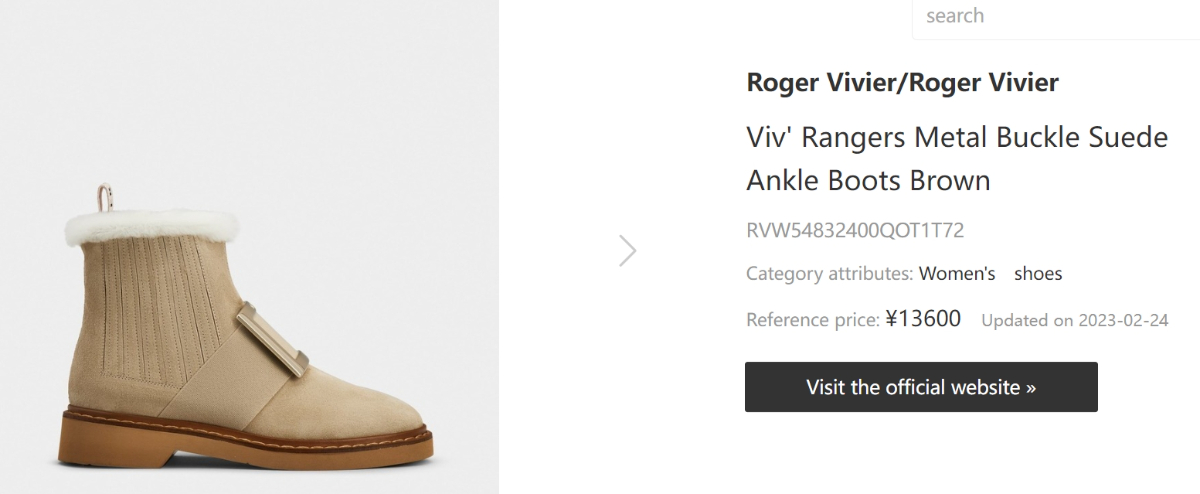This screenshot has height=494, width=1200.
Task: Click the ¥13600 reference price value
Action: point(923,320)
